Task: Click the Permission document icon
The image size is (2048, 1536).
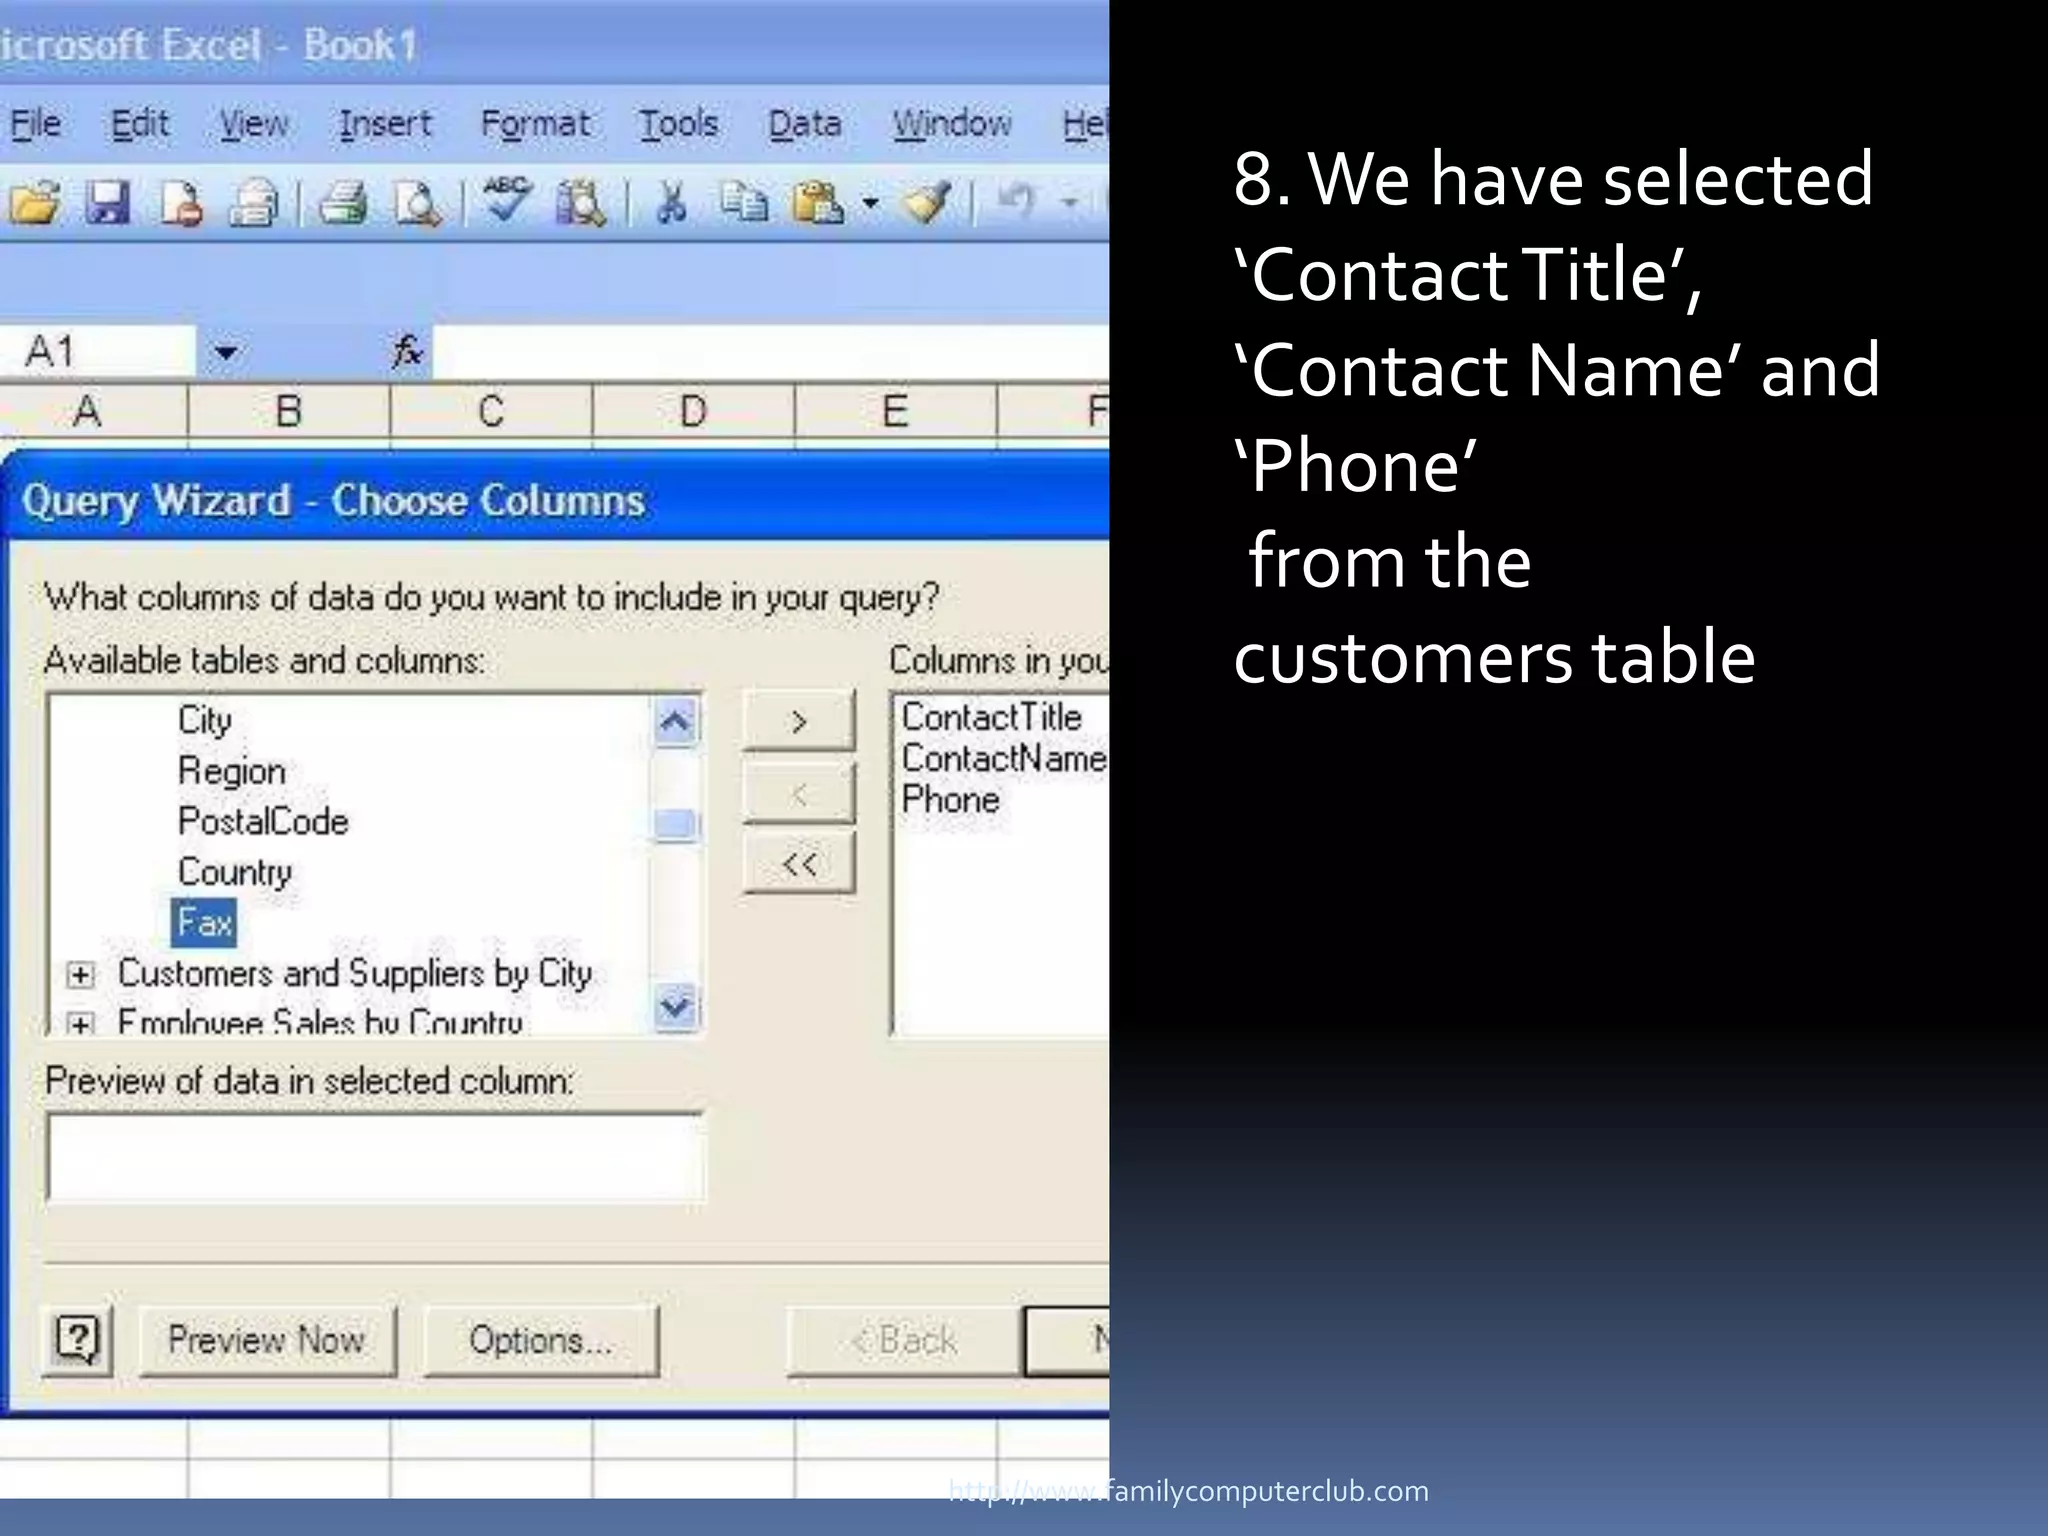Action: pyautogui.click(x=181, y=202)
